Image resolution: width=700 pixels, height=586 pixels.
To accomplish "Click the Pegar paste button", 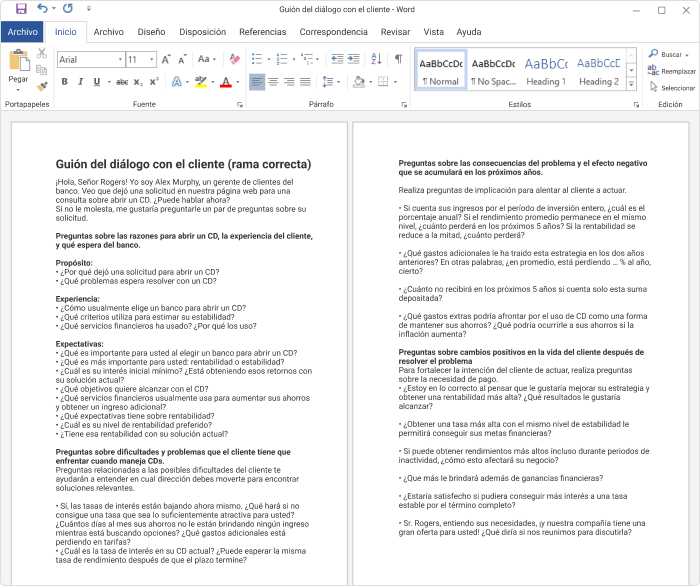I will [x=18, y=69].
